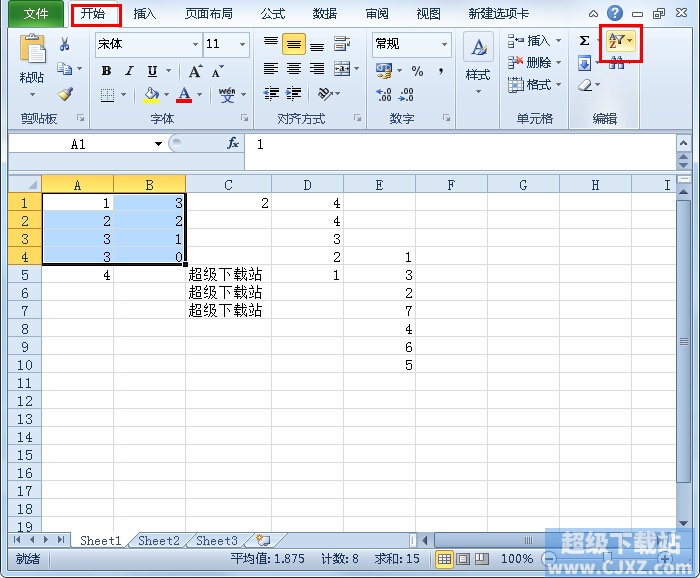Click the Copy icon
The width and height of the screenshot is (700, 578).
(65, 68)
